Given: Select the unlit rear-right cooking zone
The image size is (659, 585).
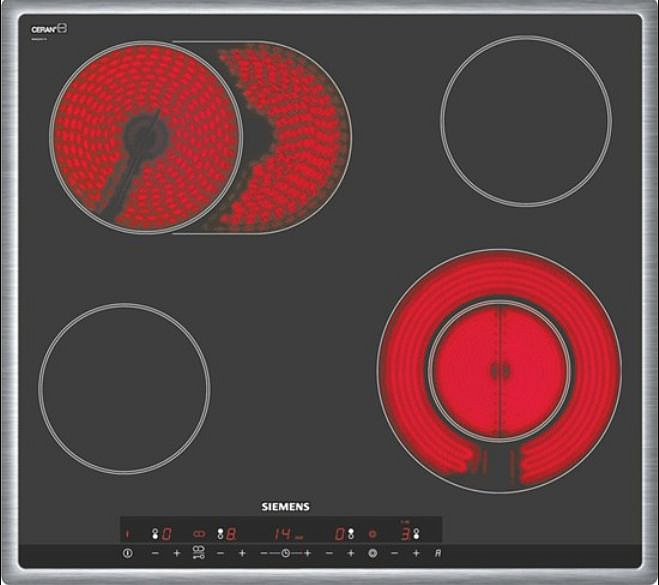Looking at the screenshot, I should click(x=525, y=121).
